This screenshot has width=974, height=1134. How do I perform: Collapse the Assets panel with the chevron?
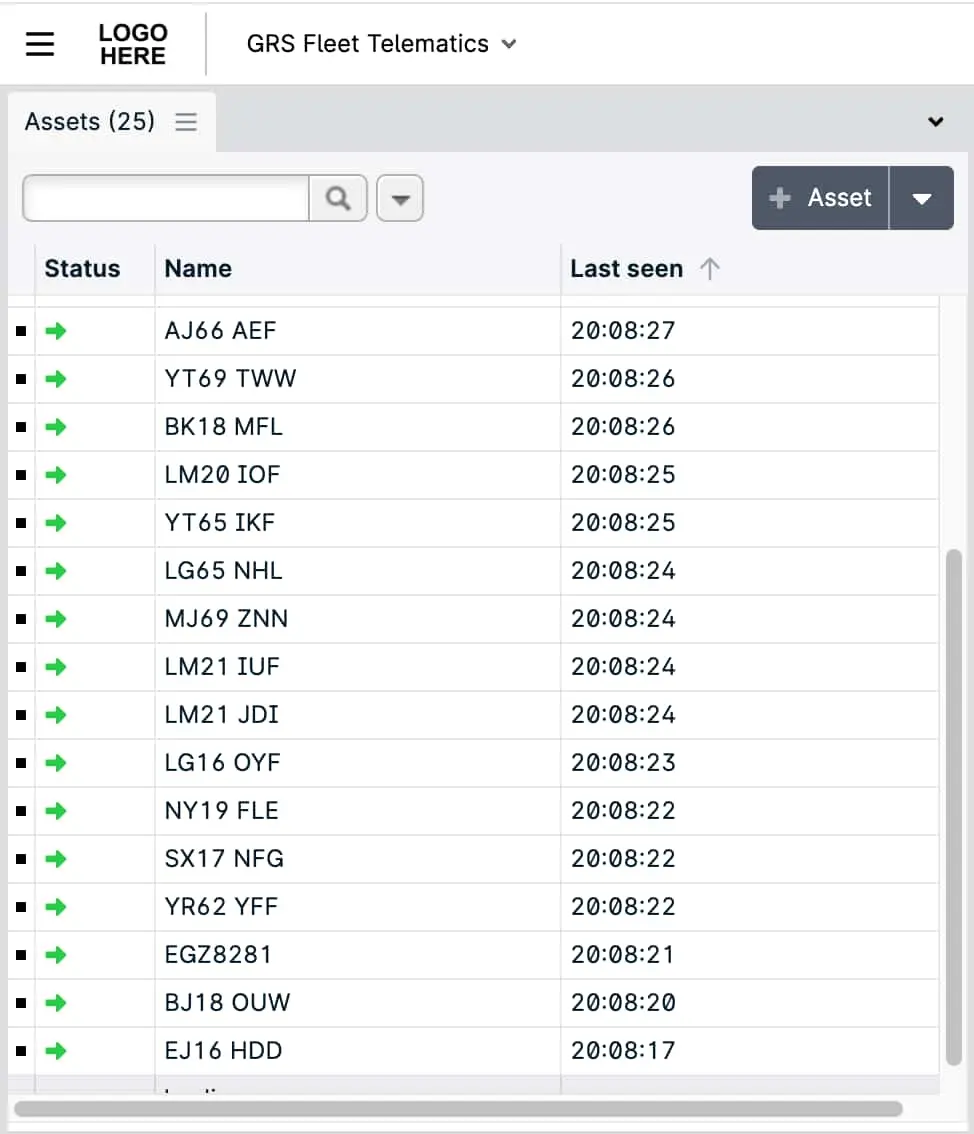click(x=936, y=121)
